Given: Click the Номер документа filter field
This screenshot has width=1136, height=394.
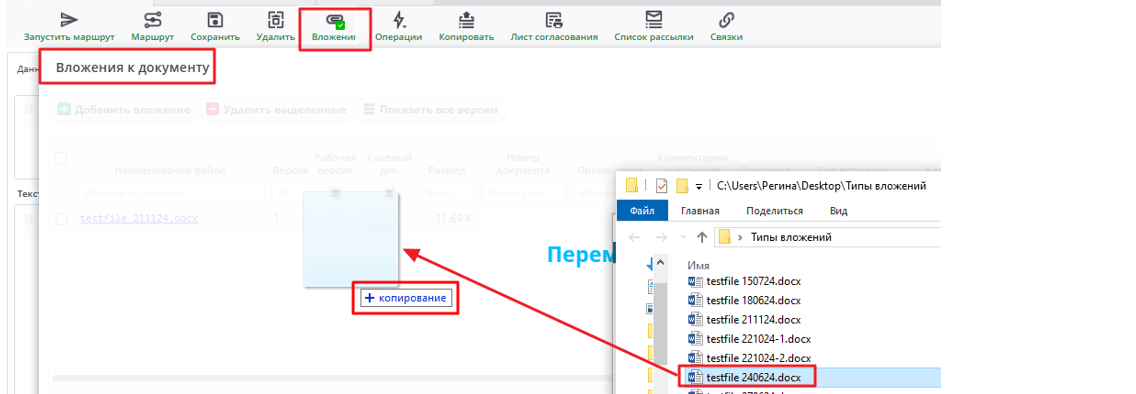Looking at the screenshot, I should 523,193.
